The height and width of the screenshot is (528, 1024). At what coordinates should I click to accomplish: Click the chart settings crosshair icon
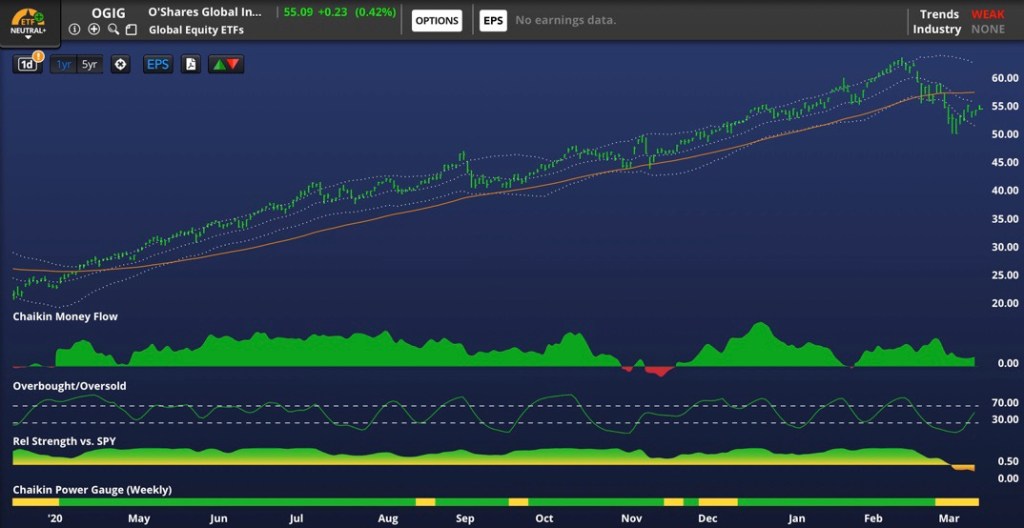tap(121, 65)
